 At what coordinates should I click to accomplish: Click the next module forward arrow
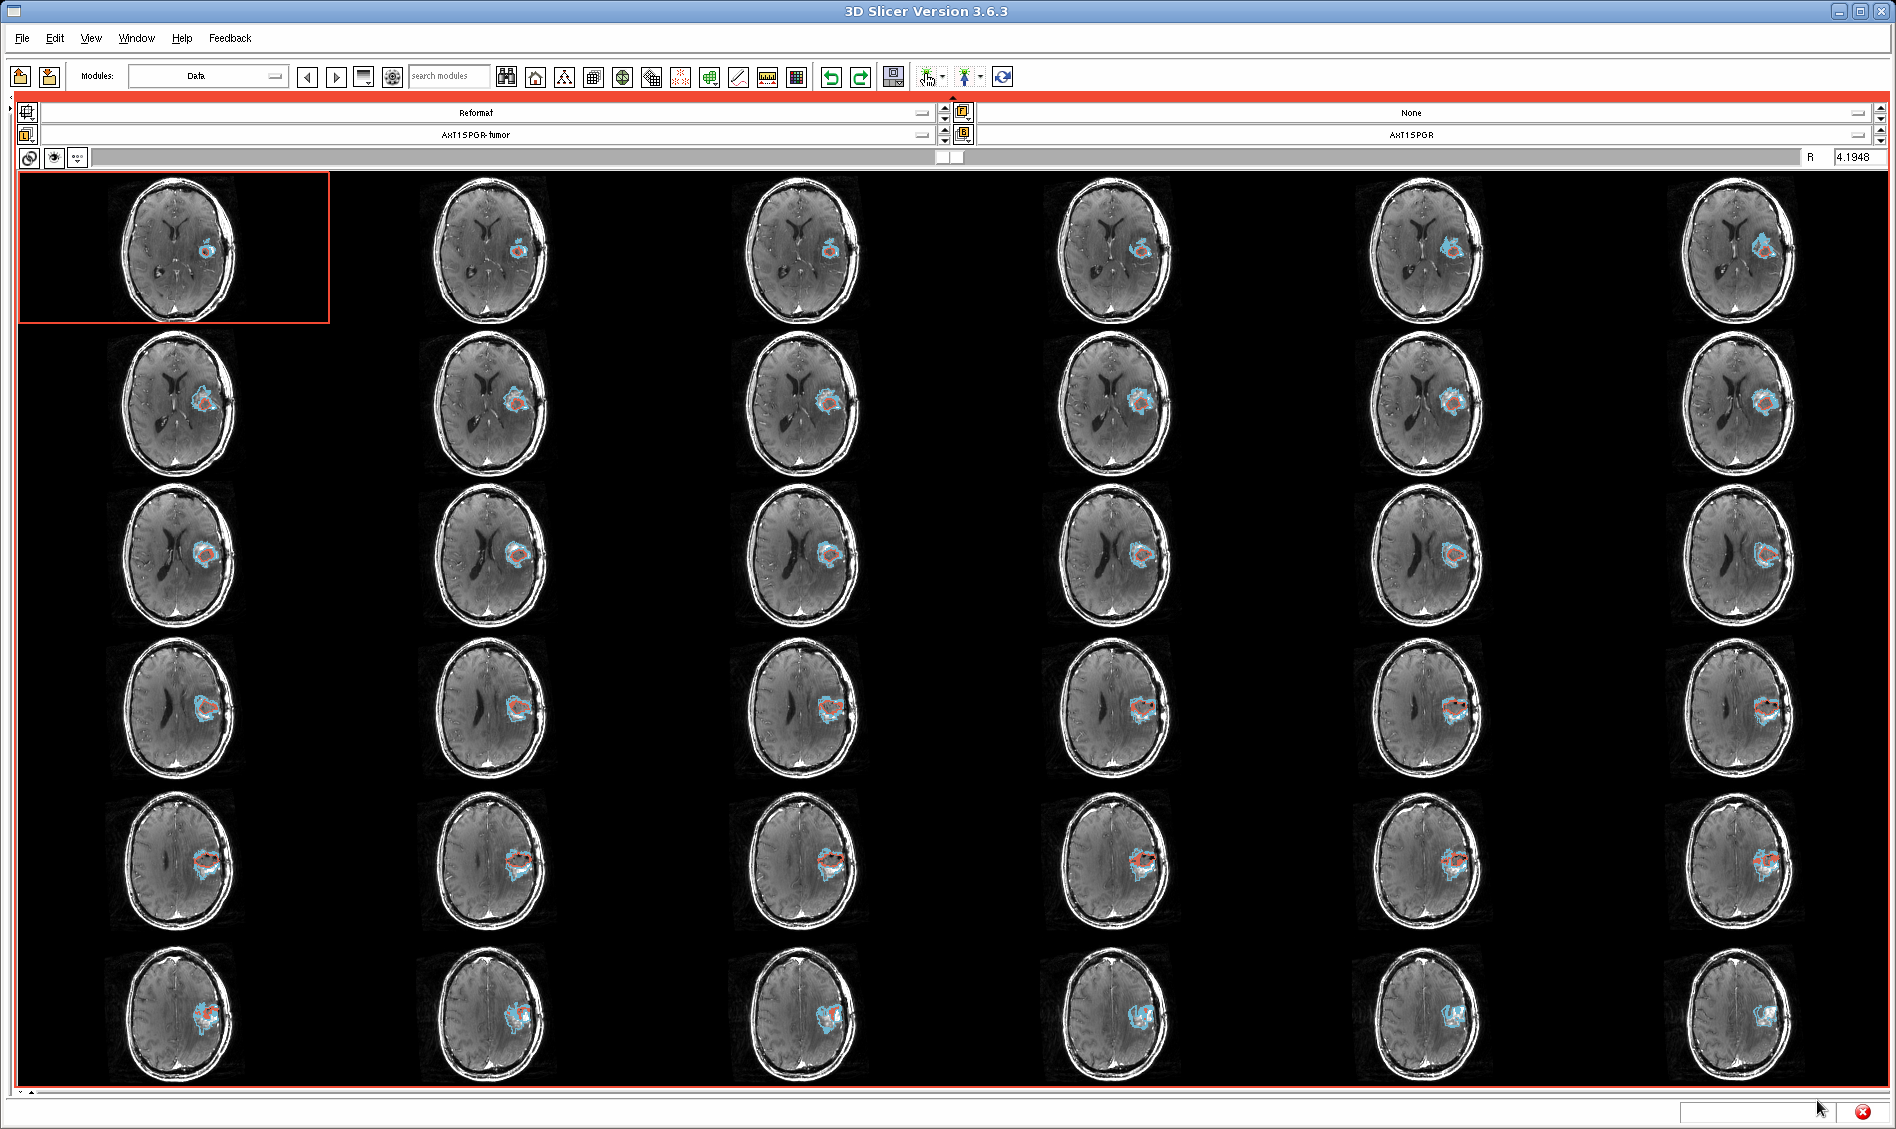click(x=336, y=77)
